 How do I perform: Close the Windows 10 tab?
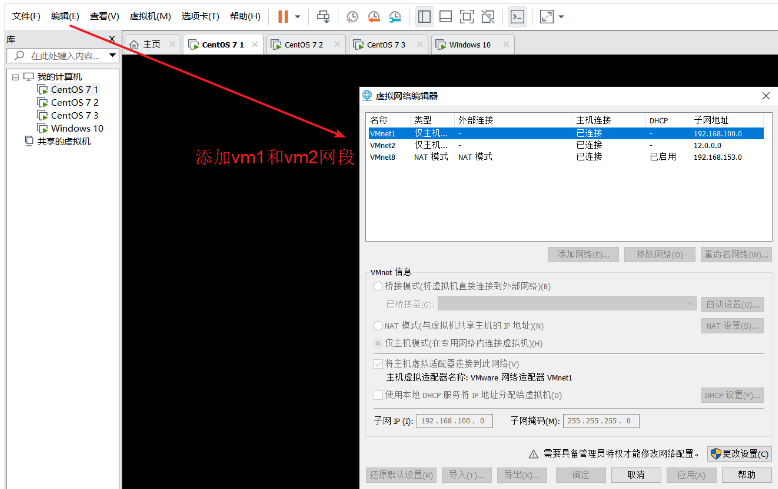pyautogui.click(x=506, y=44)
